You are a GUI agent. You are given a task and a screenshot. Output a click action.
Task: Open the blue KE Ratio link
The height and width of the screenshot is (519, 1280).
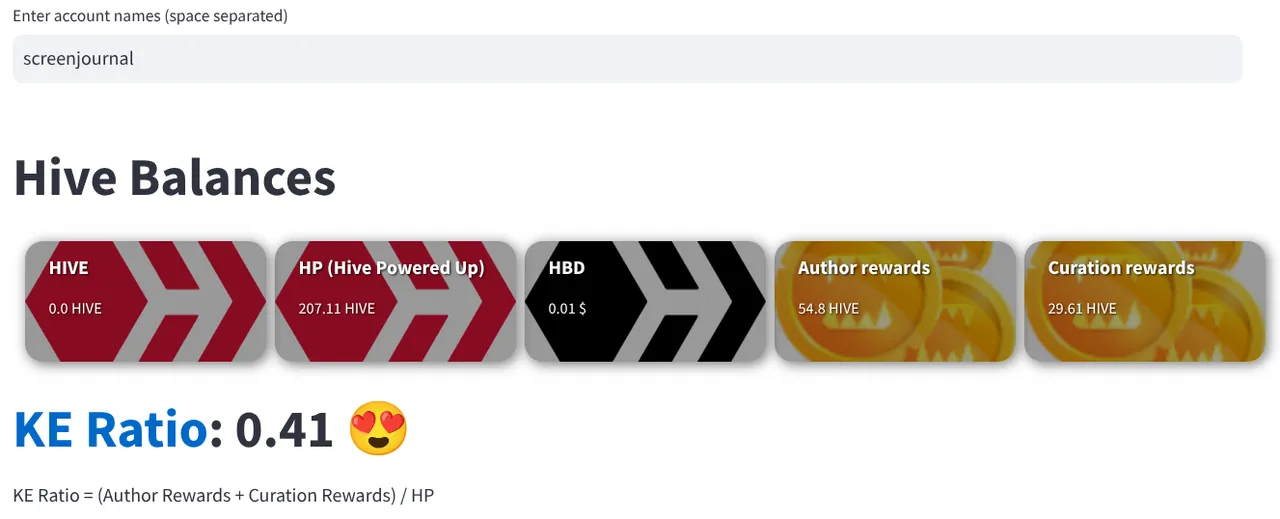[110, 430]
